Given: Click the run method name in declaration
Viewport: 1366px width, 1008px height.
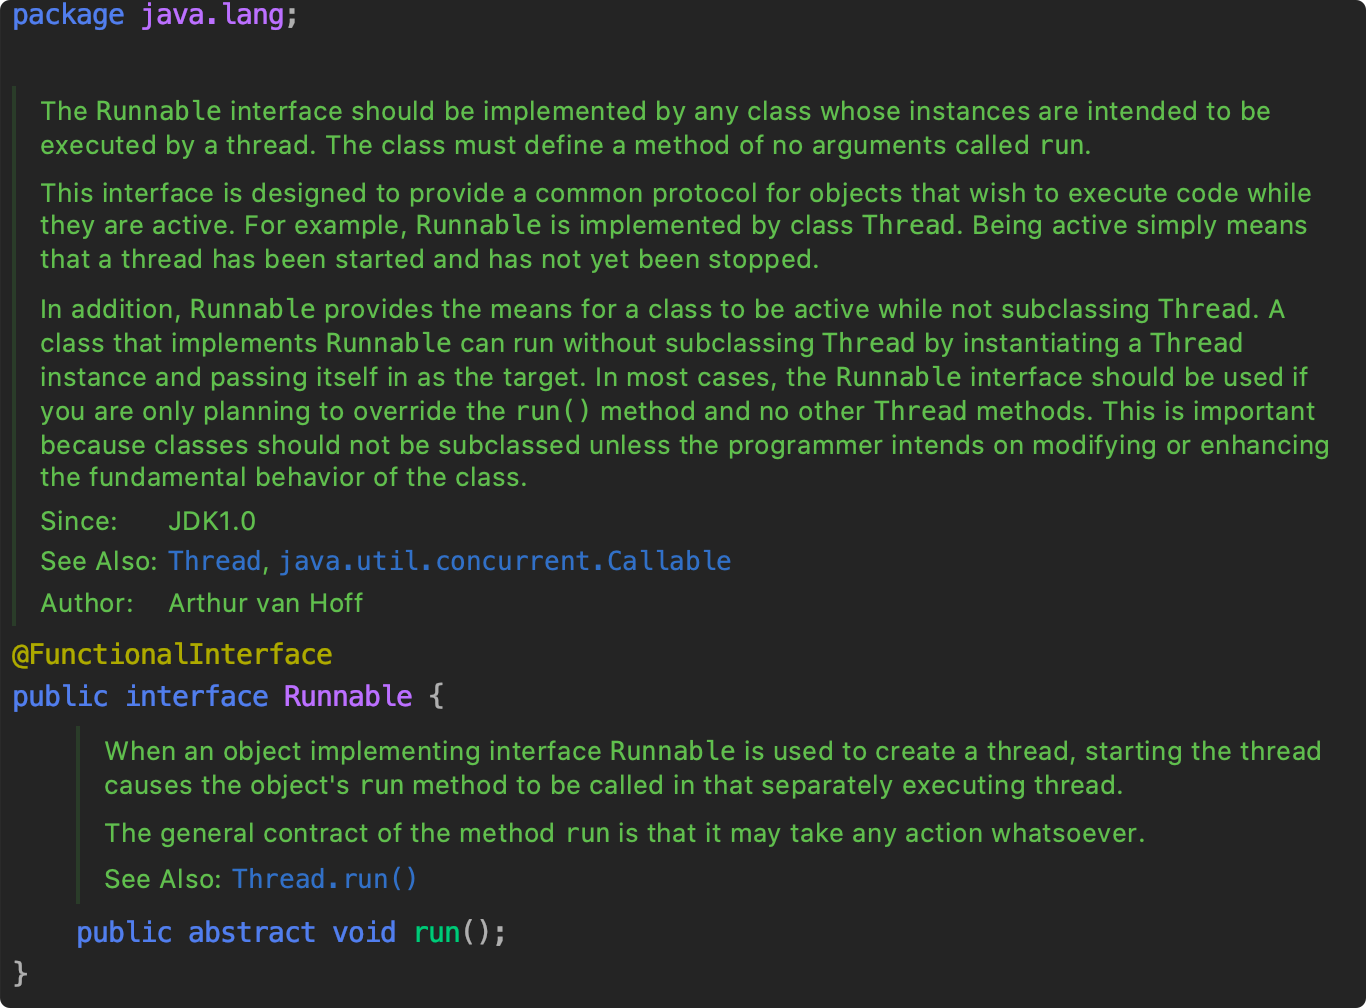Looking at the screenshot, I should pos(437,933).
